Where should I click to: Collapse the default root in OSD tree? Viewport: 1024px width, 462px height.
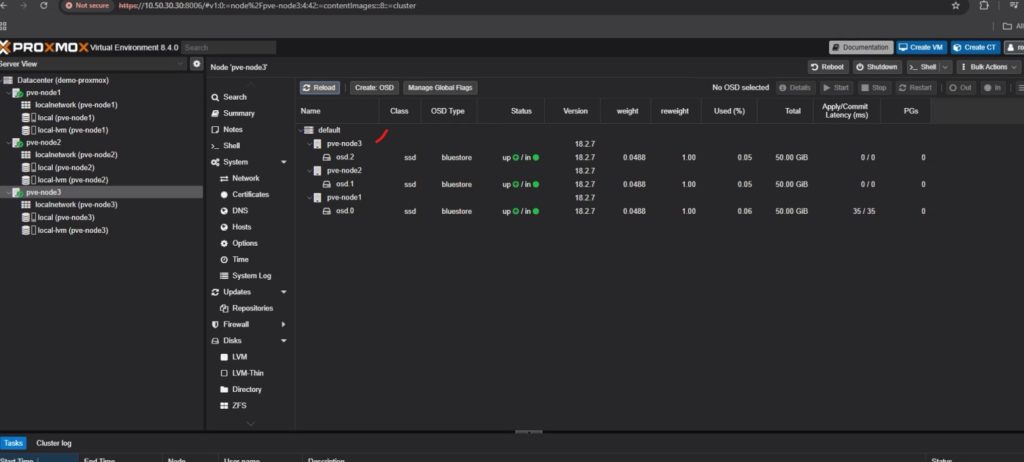(300, 130)
